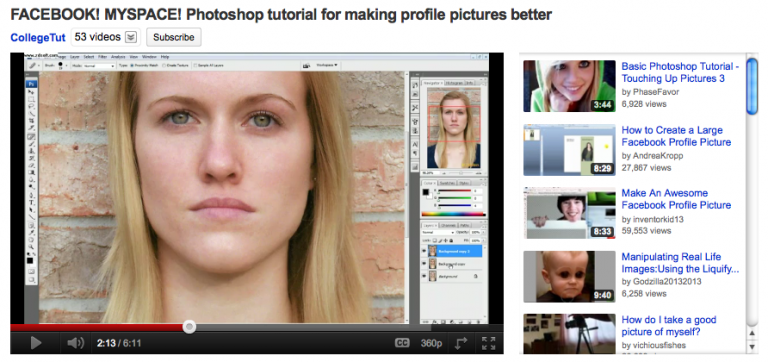Select the Background copy 2 layer row

[x=454, y=251]
